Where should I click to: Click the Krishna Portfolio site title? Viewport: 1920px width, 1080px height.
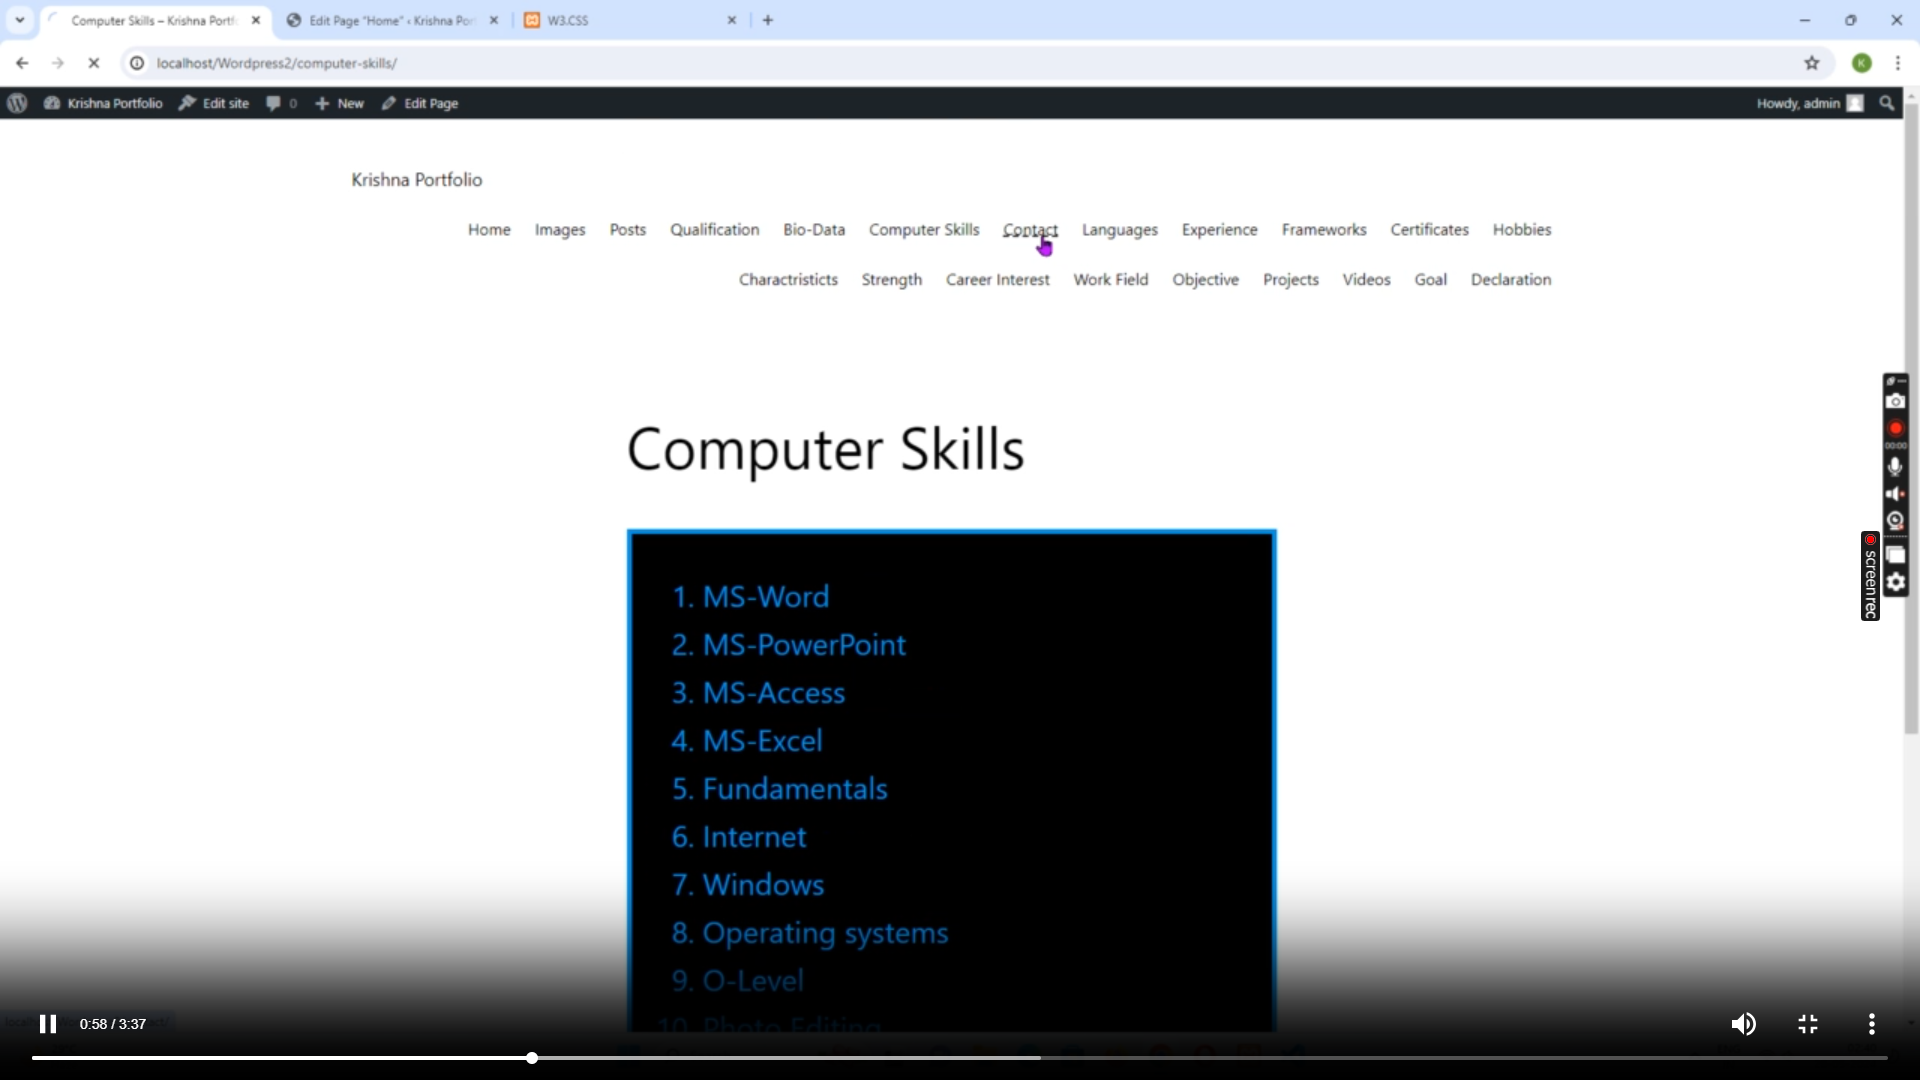(417, 180)
